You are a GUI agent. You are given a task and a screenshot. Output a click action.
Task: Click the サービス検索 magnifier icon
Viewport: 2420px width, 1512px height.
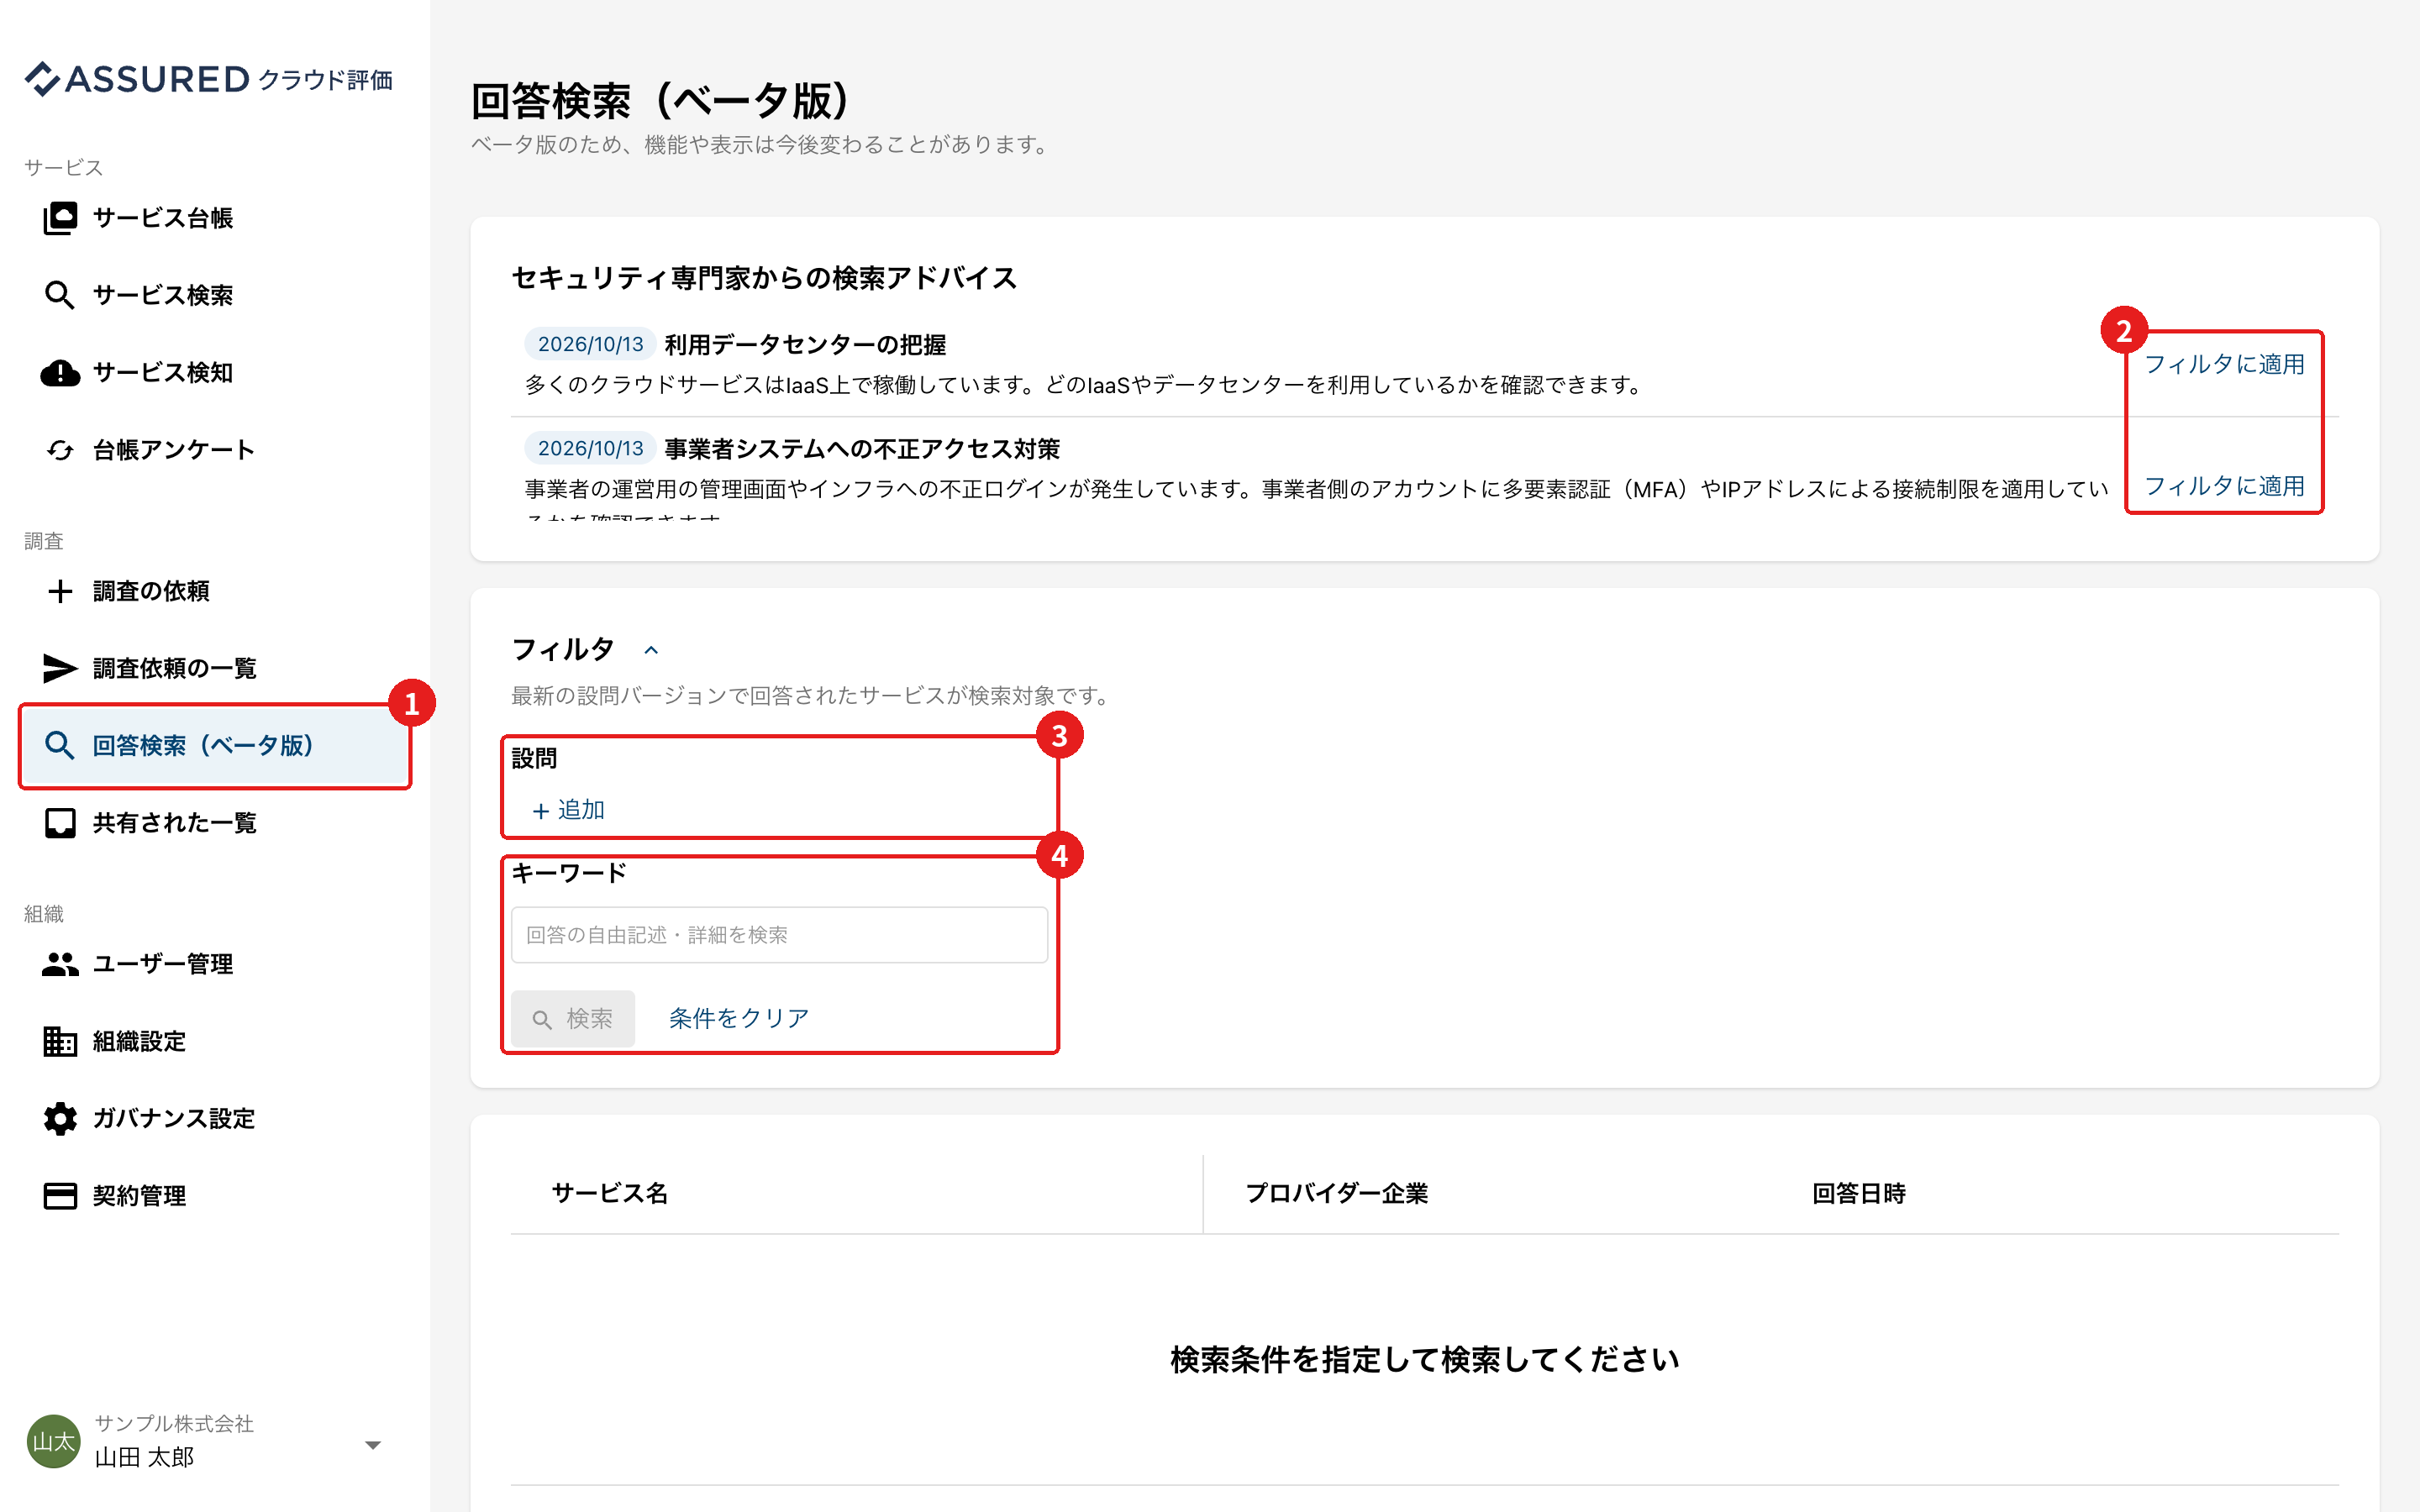click(x=60, y=295)
